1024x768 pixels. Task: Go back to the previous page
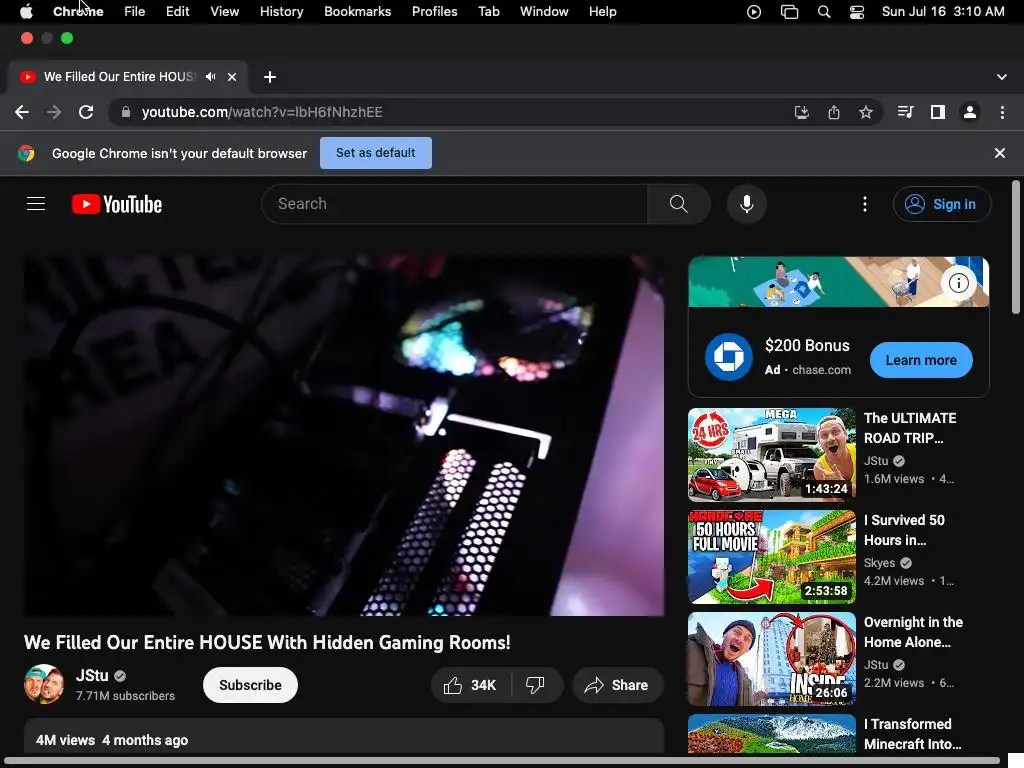coord(22,112)
